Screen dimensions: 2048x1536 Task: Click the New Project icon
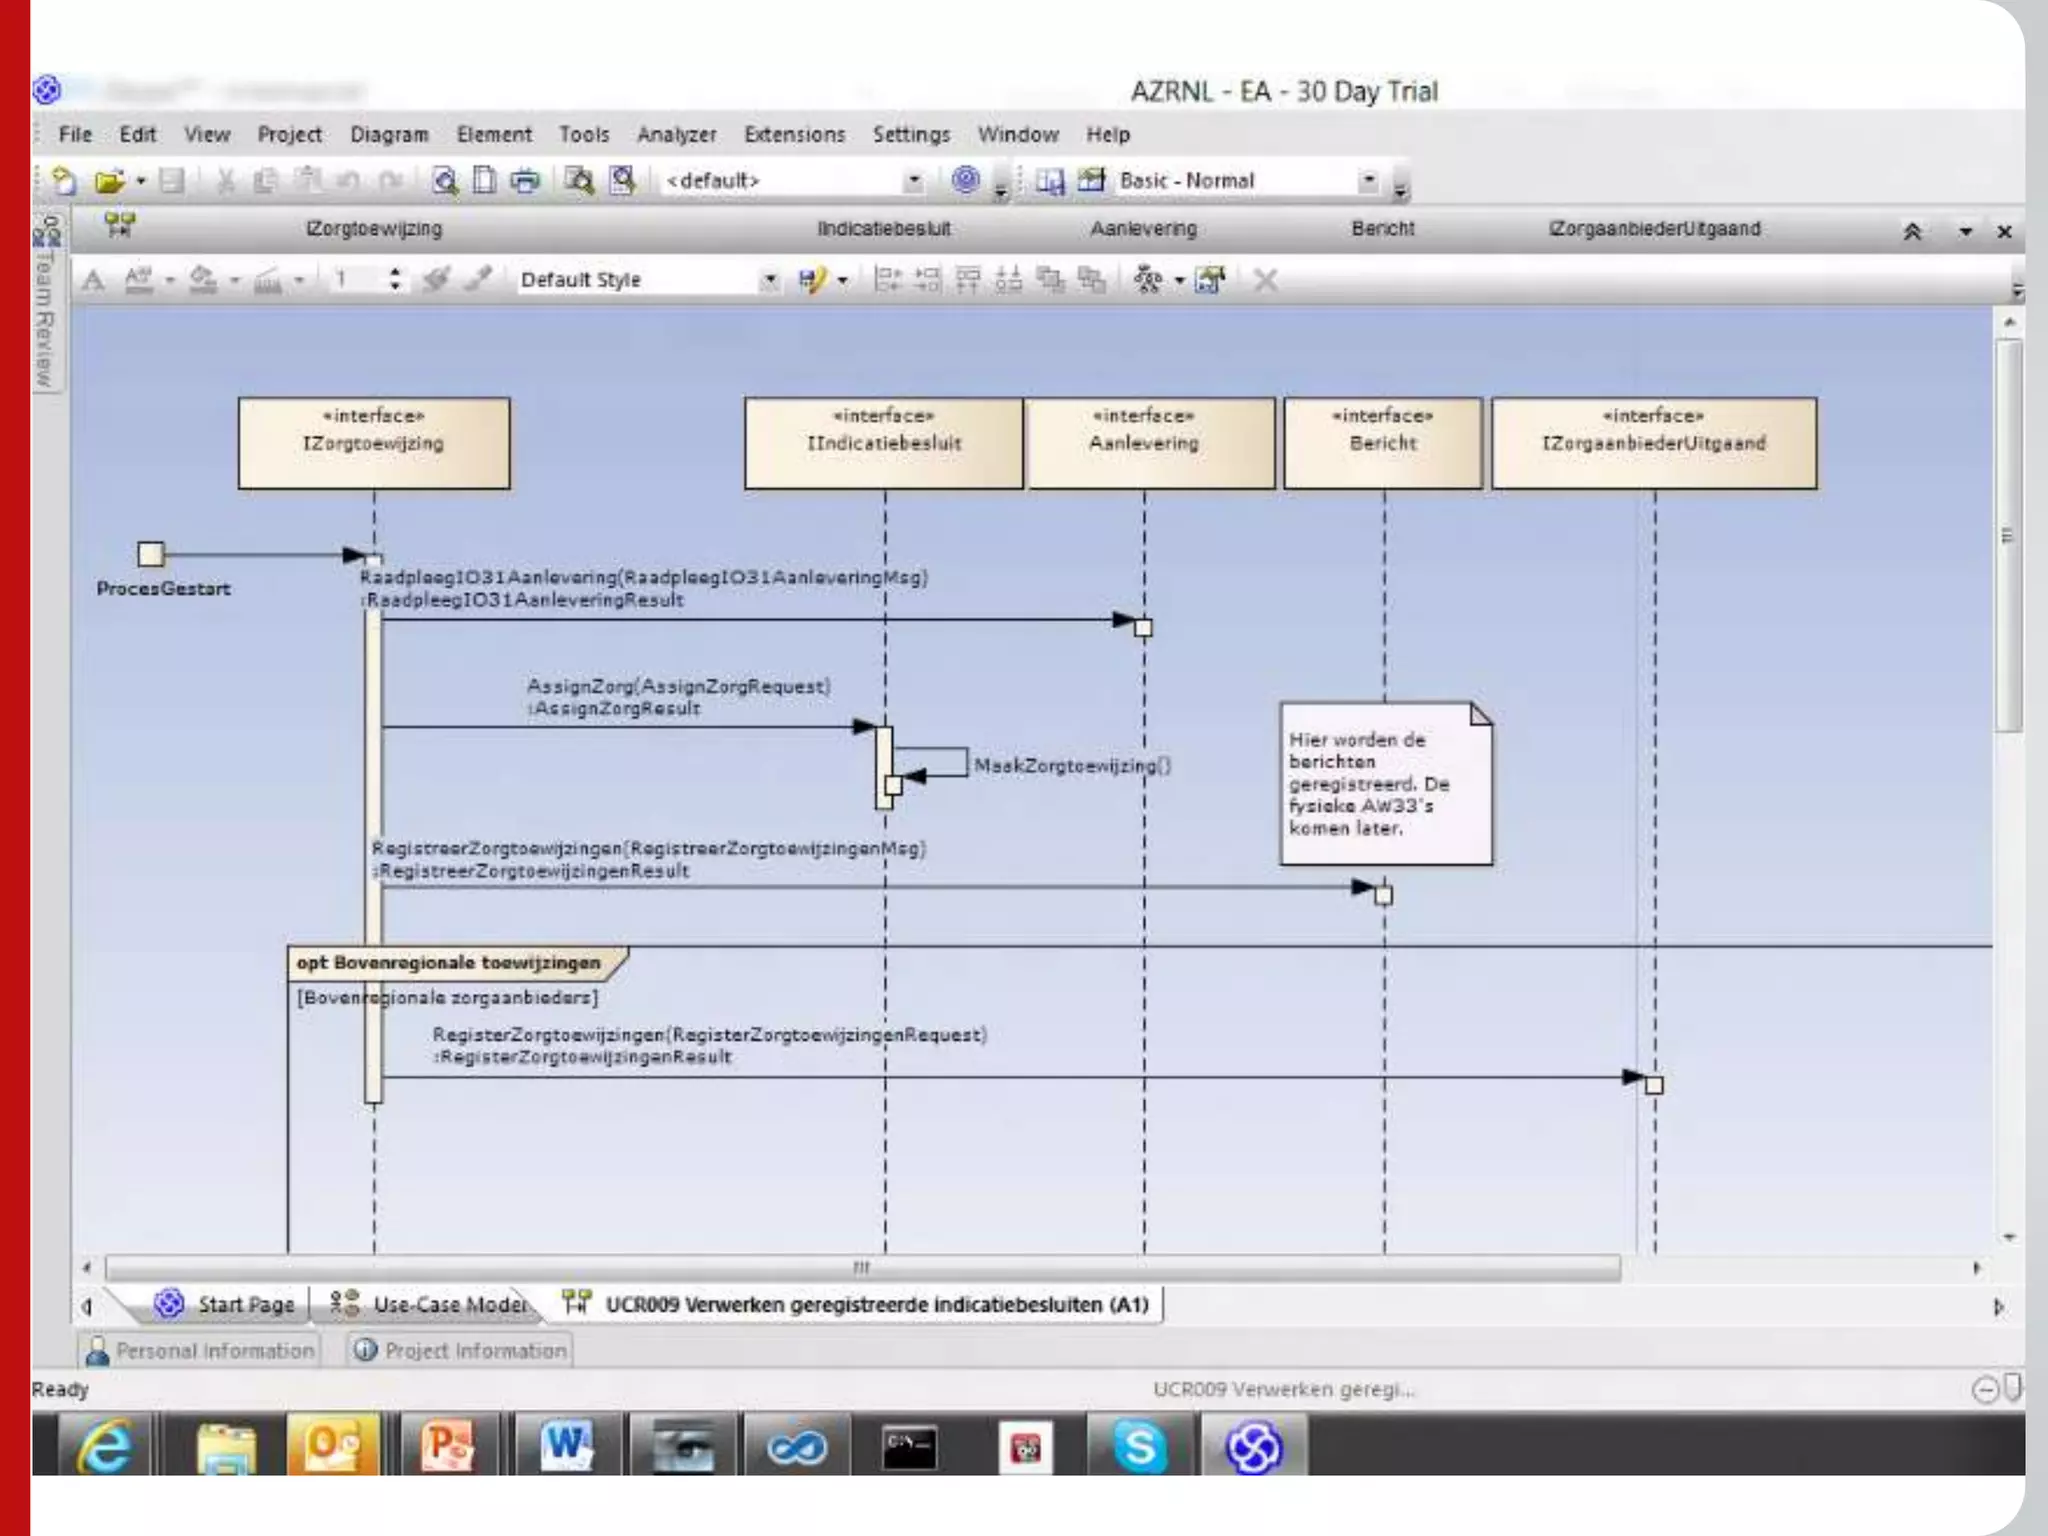(x=64, y=181)
